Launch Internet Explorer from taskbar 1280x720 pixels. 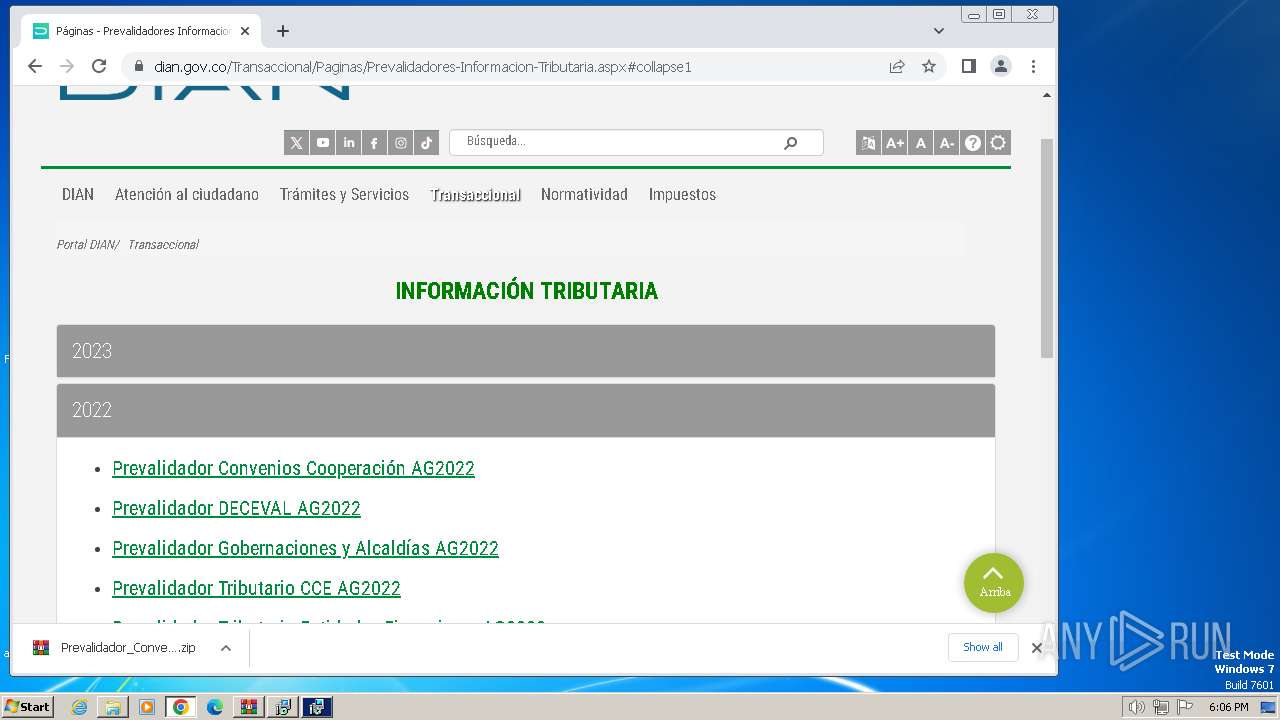(x=79, y=707)
